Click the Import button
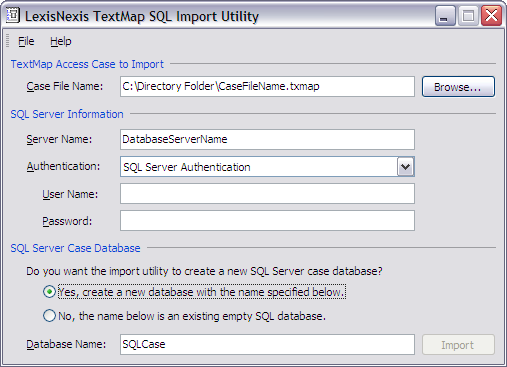Viewport: 507px width, 367px height. (458, 345)
